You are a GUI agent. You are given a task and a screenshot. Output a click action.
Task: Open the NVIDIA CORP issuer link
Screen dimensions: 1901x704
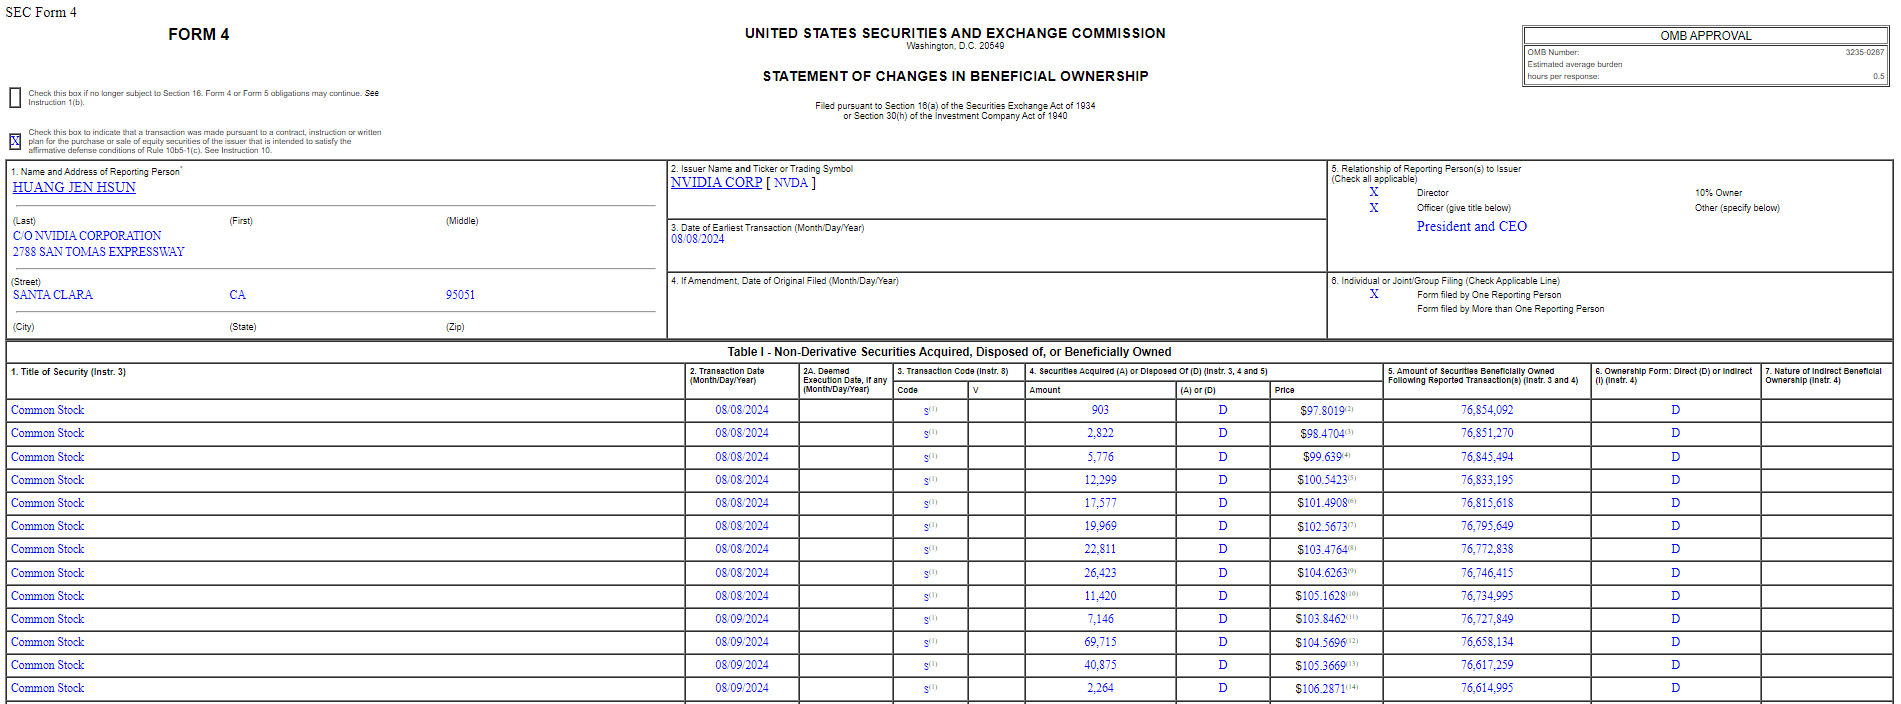click(716, 182)
